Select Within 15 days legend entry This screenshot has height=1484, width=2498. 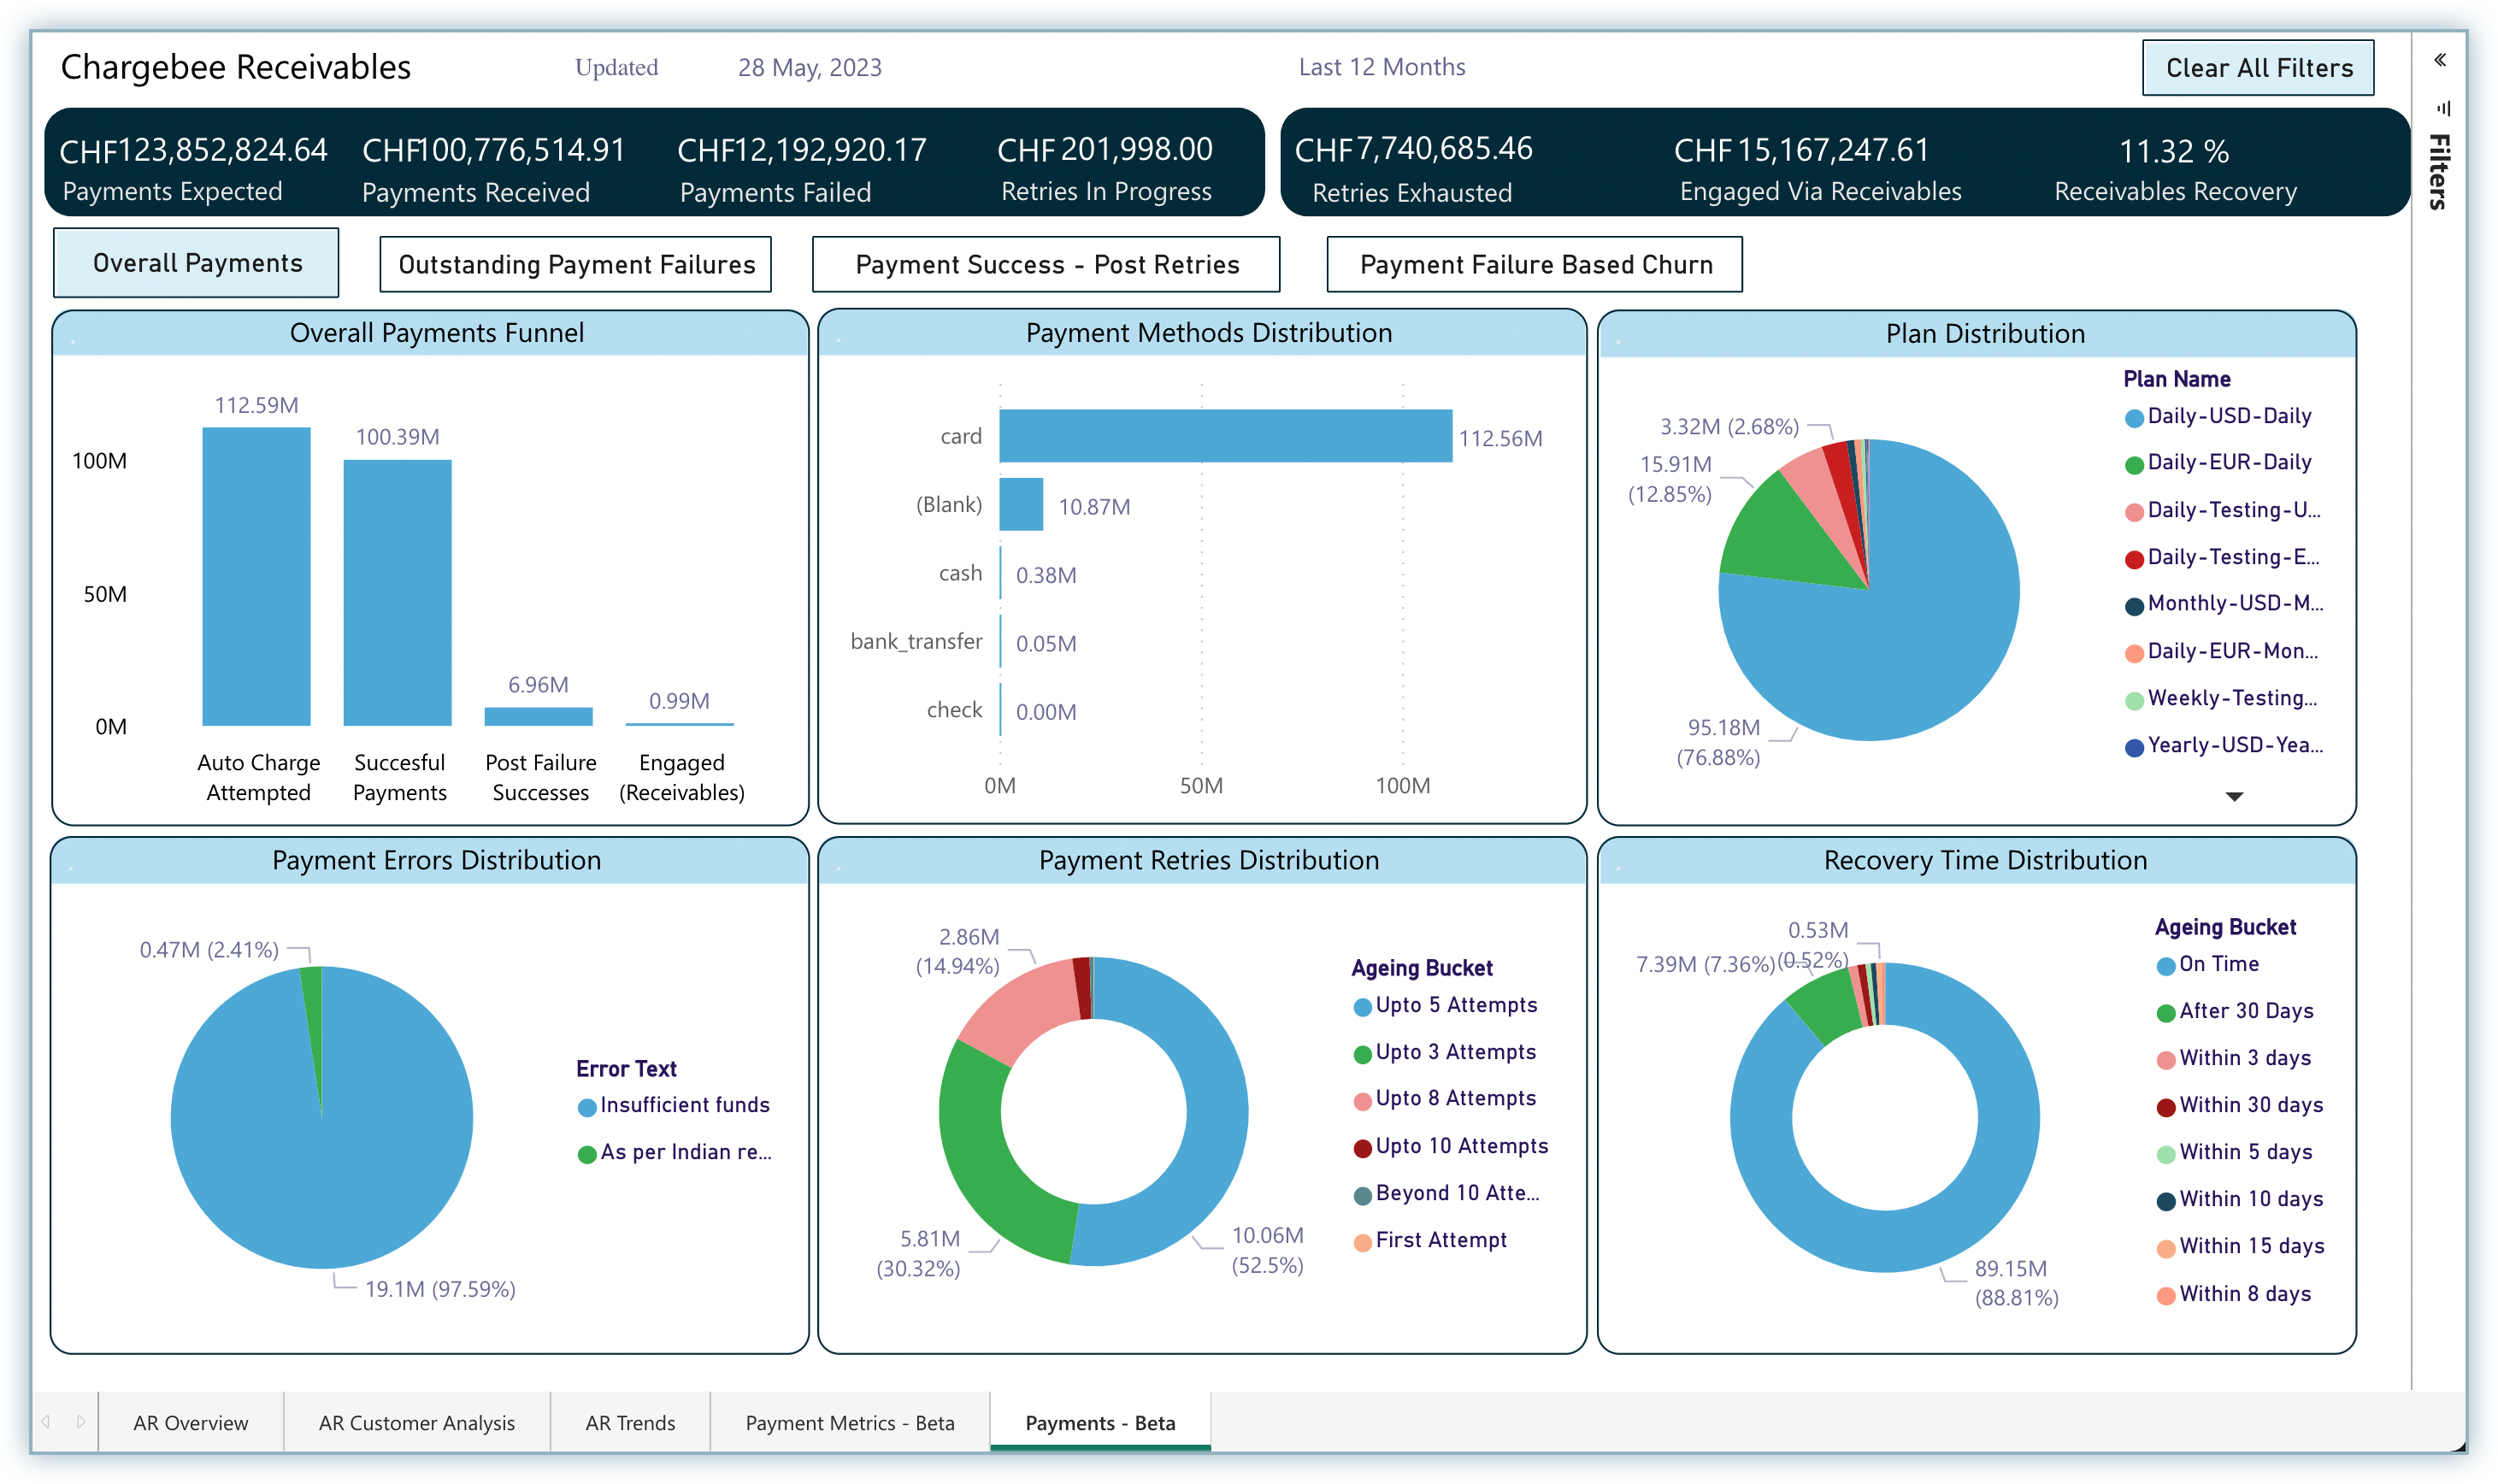tap(2240, 1246)
